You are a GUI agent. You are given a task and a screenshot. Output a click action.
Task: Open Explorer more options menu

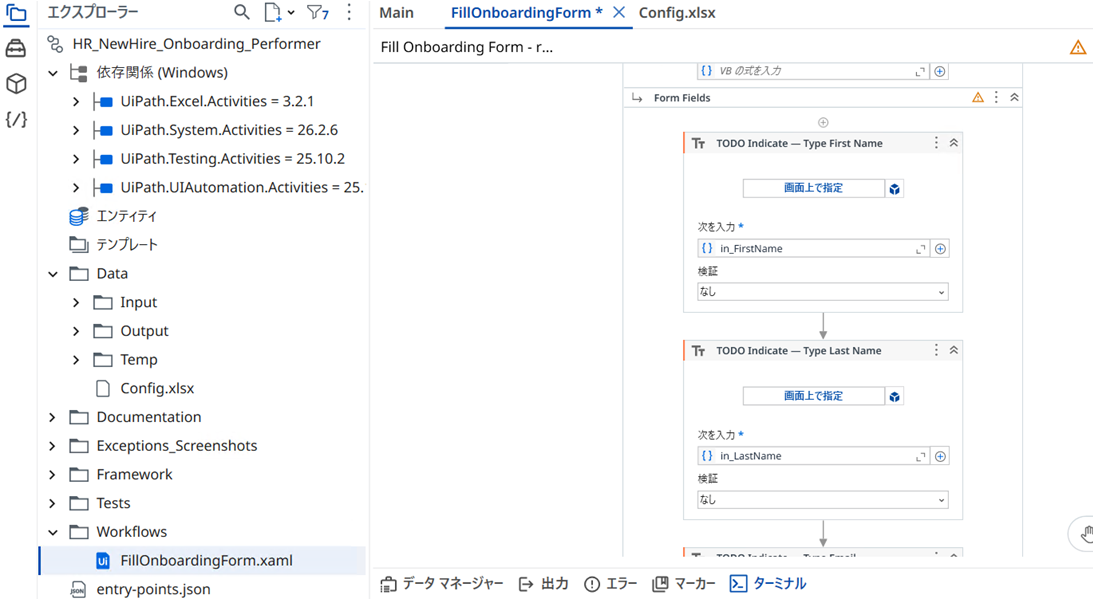(349, 13)
